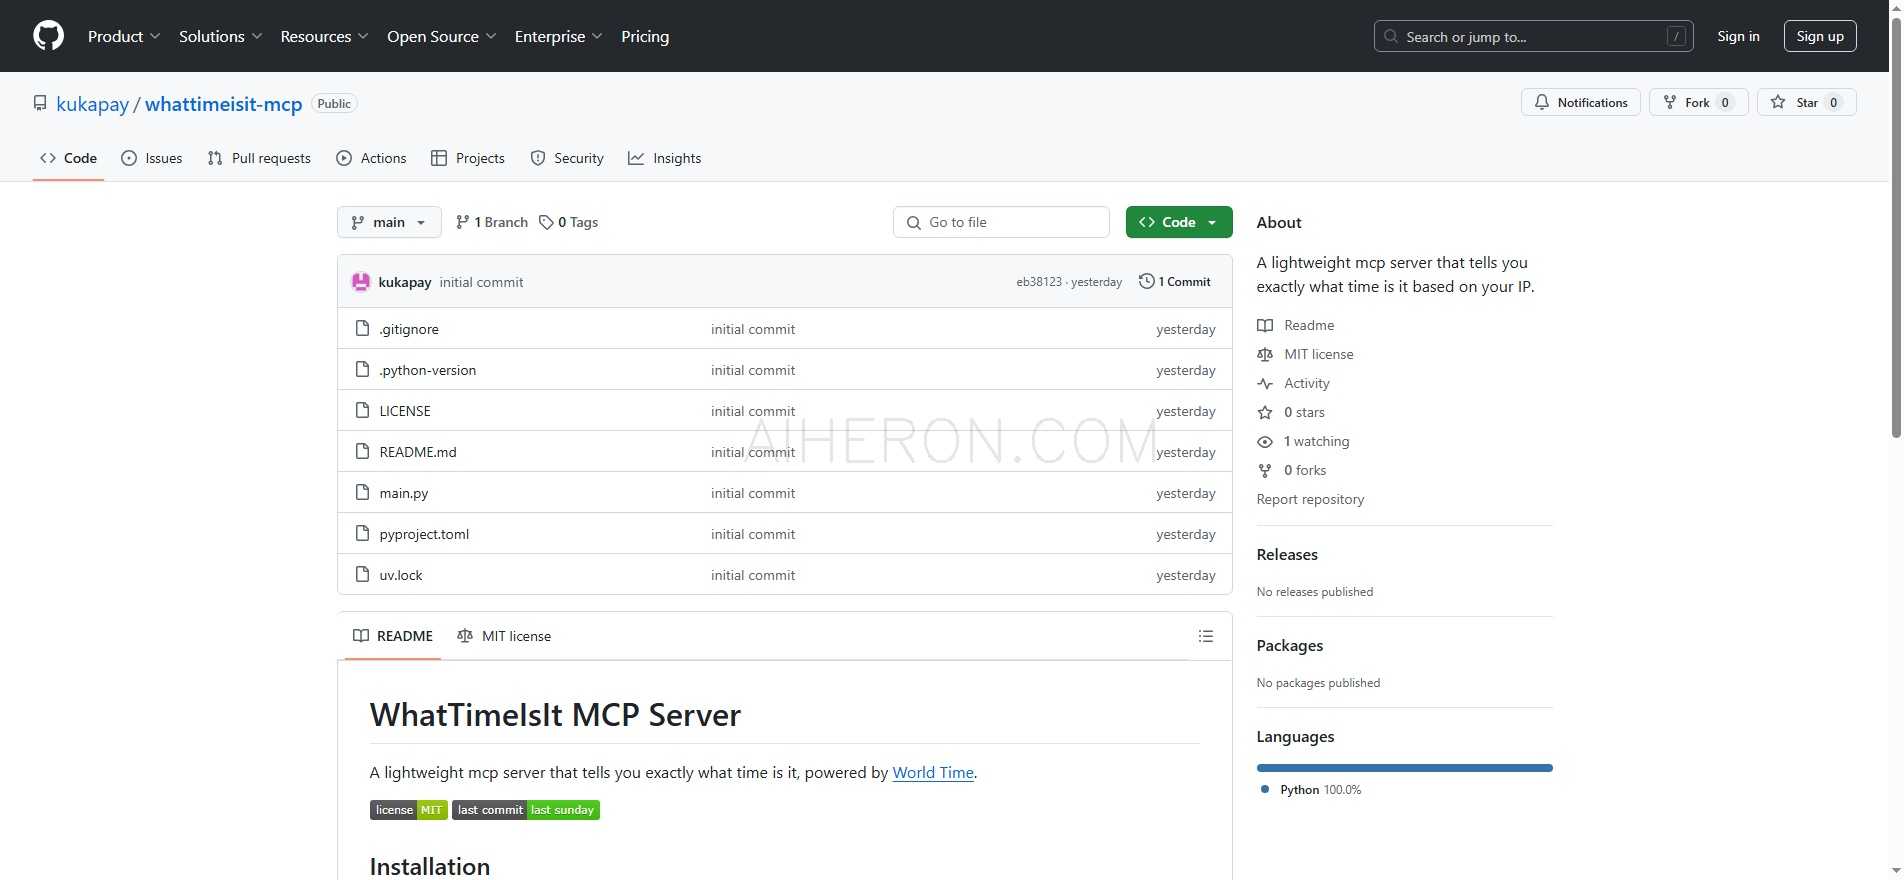This screenshot has height=880, width=1904.
Task: Click the branch icon beside 1 Branch
Action: (x=462, y=222)
